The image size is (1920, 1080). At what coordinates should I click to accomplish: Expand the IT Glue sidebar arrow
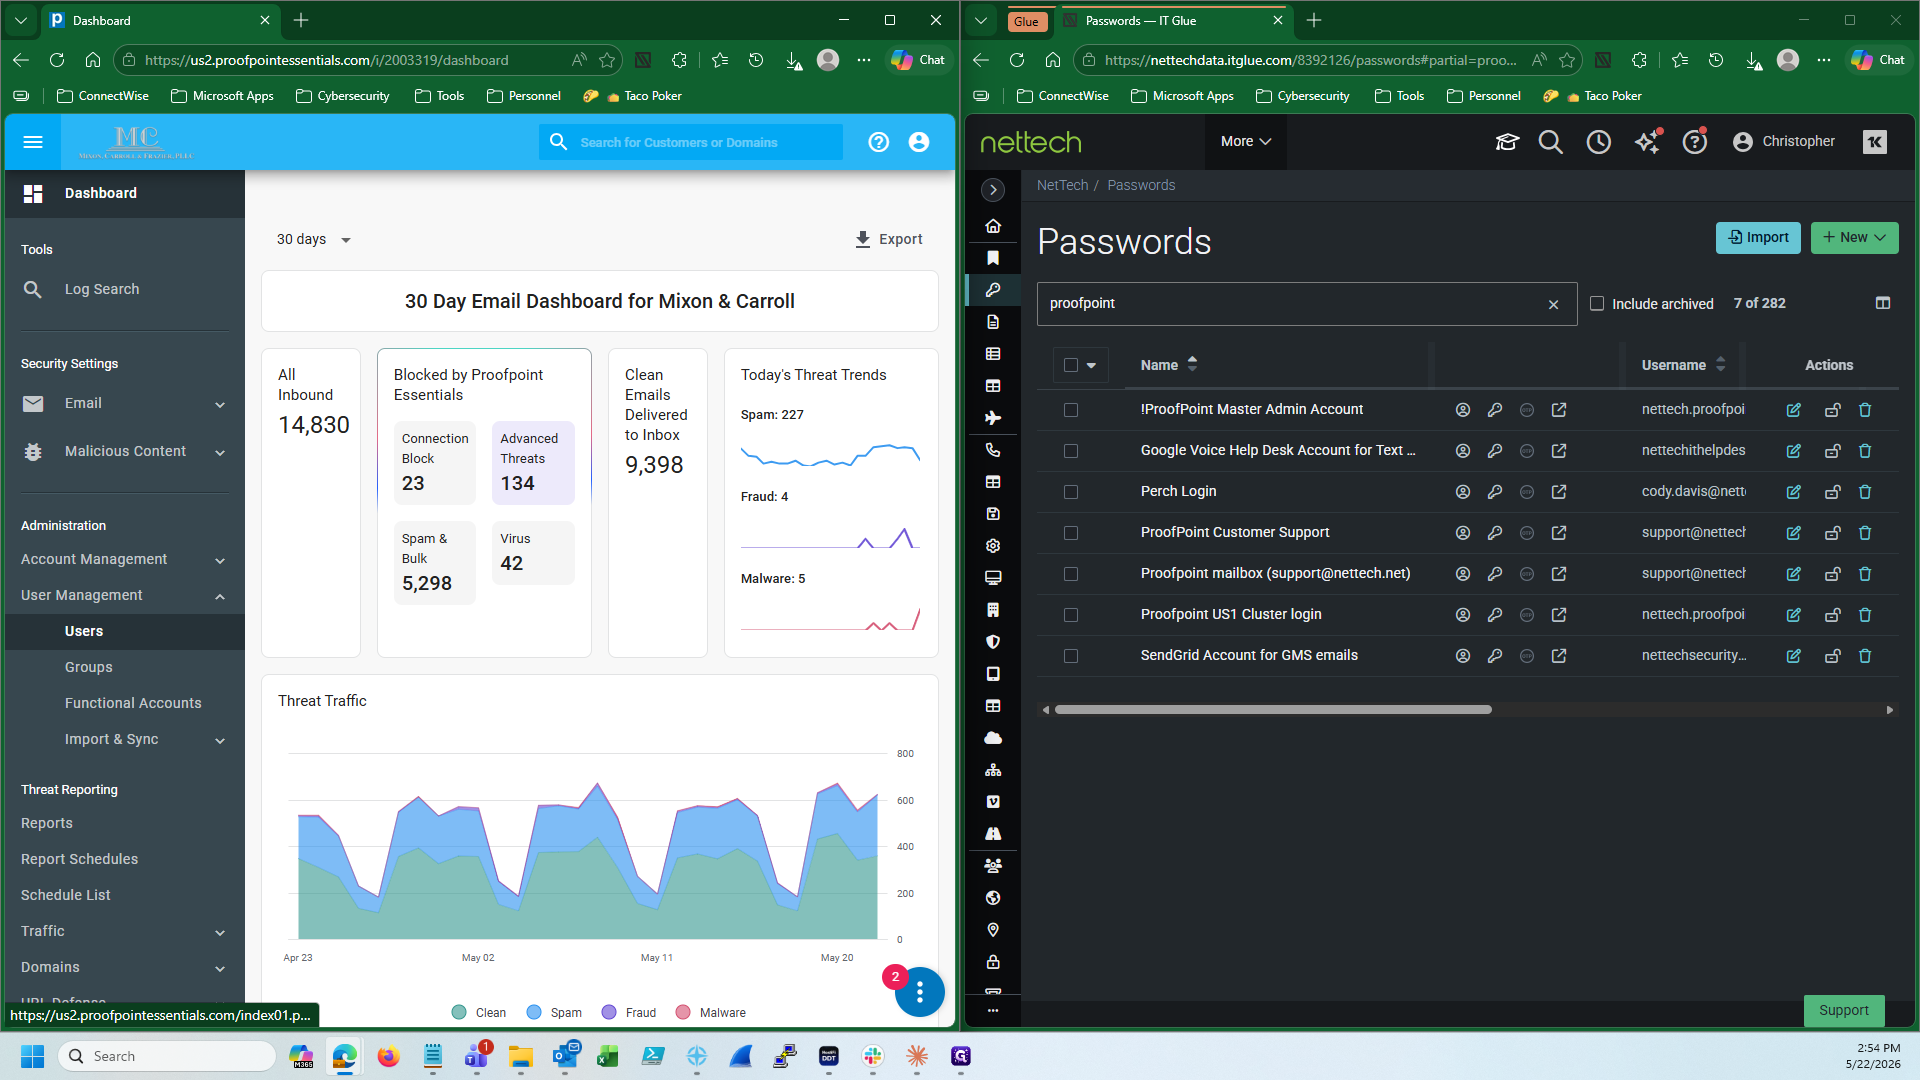993,189
